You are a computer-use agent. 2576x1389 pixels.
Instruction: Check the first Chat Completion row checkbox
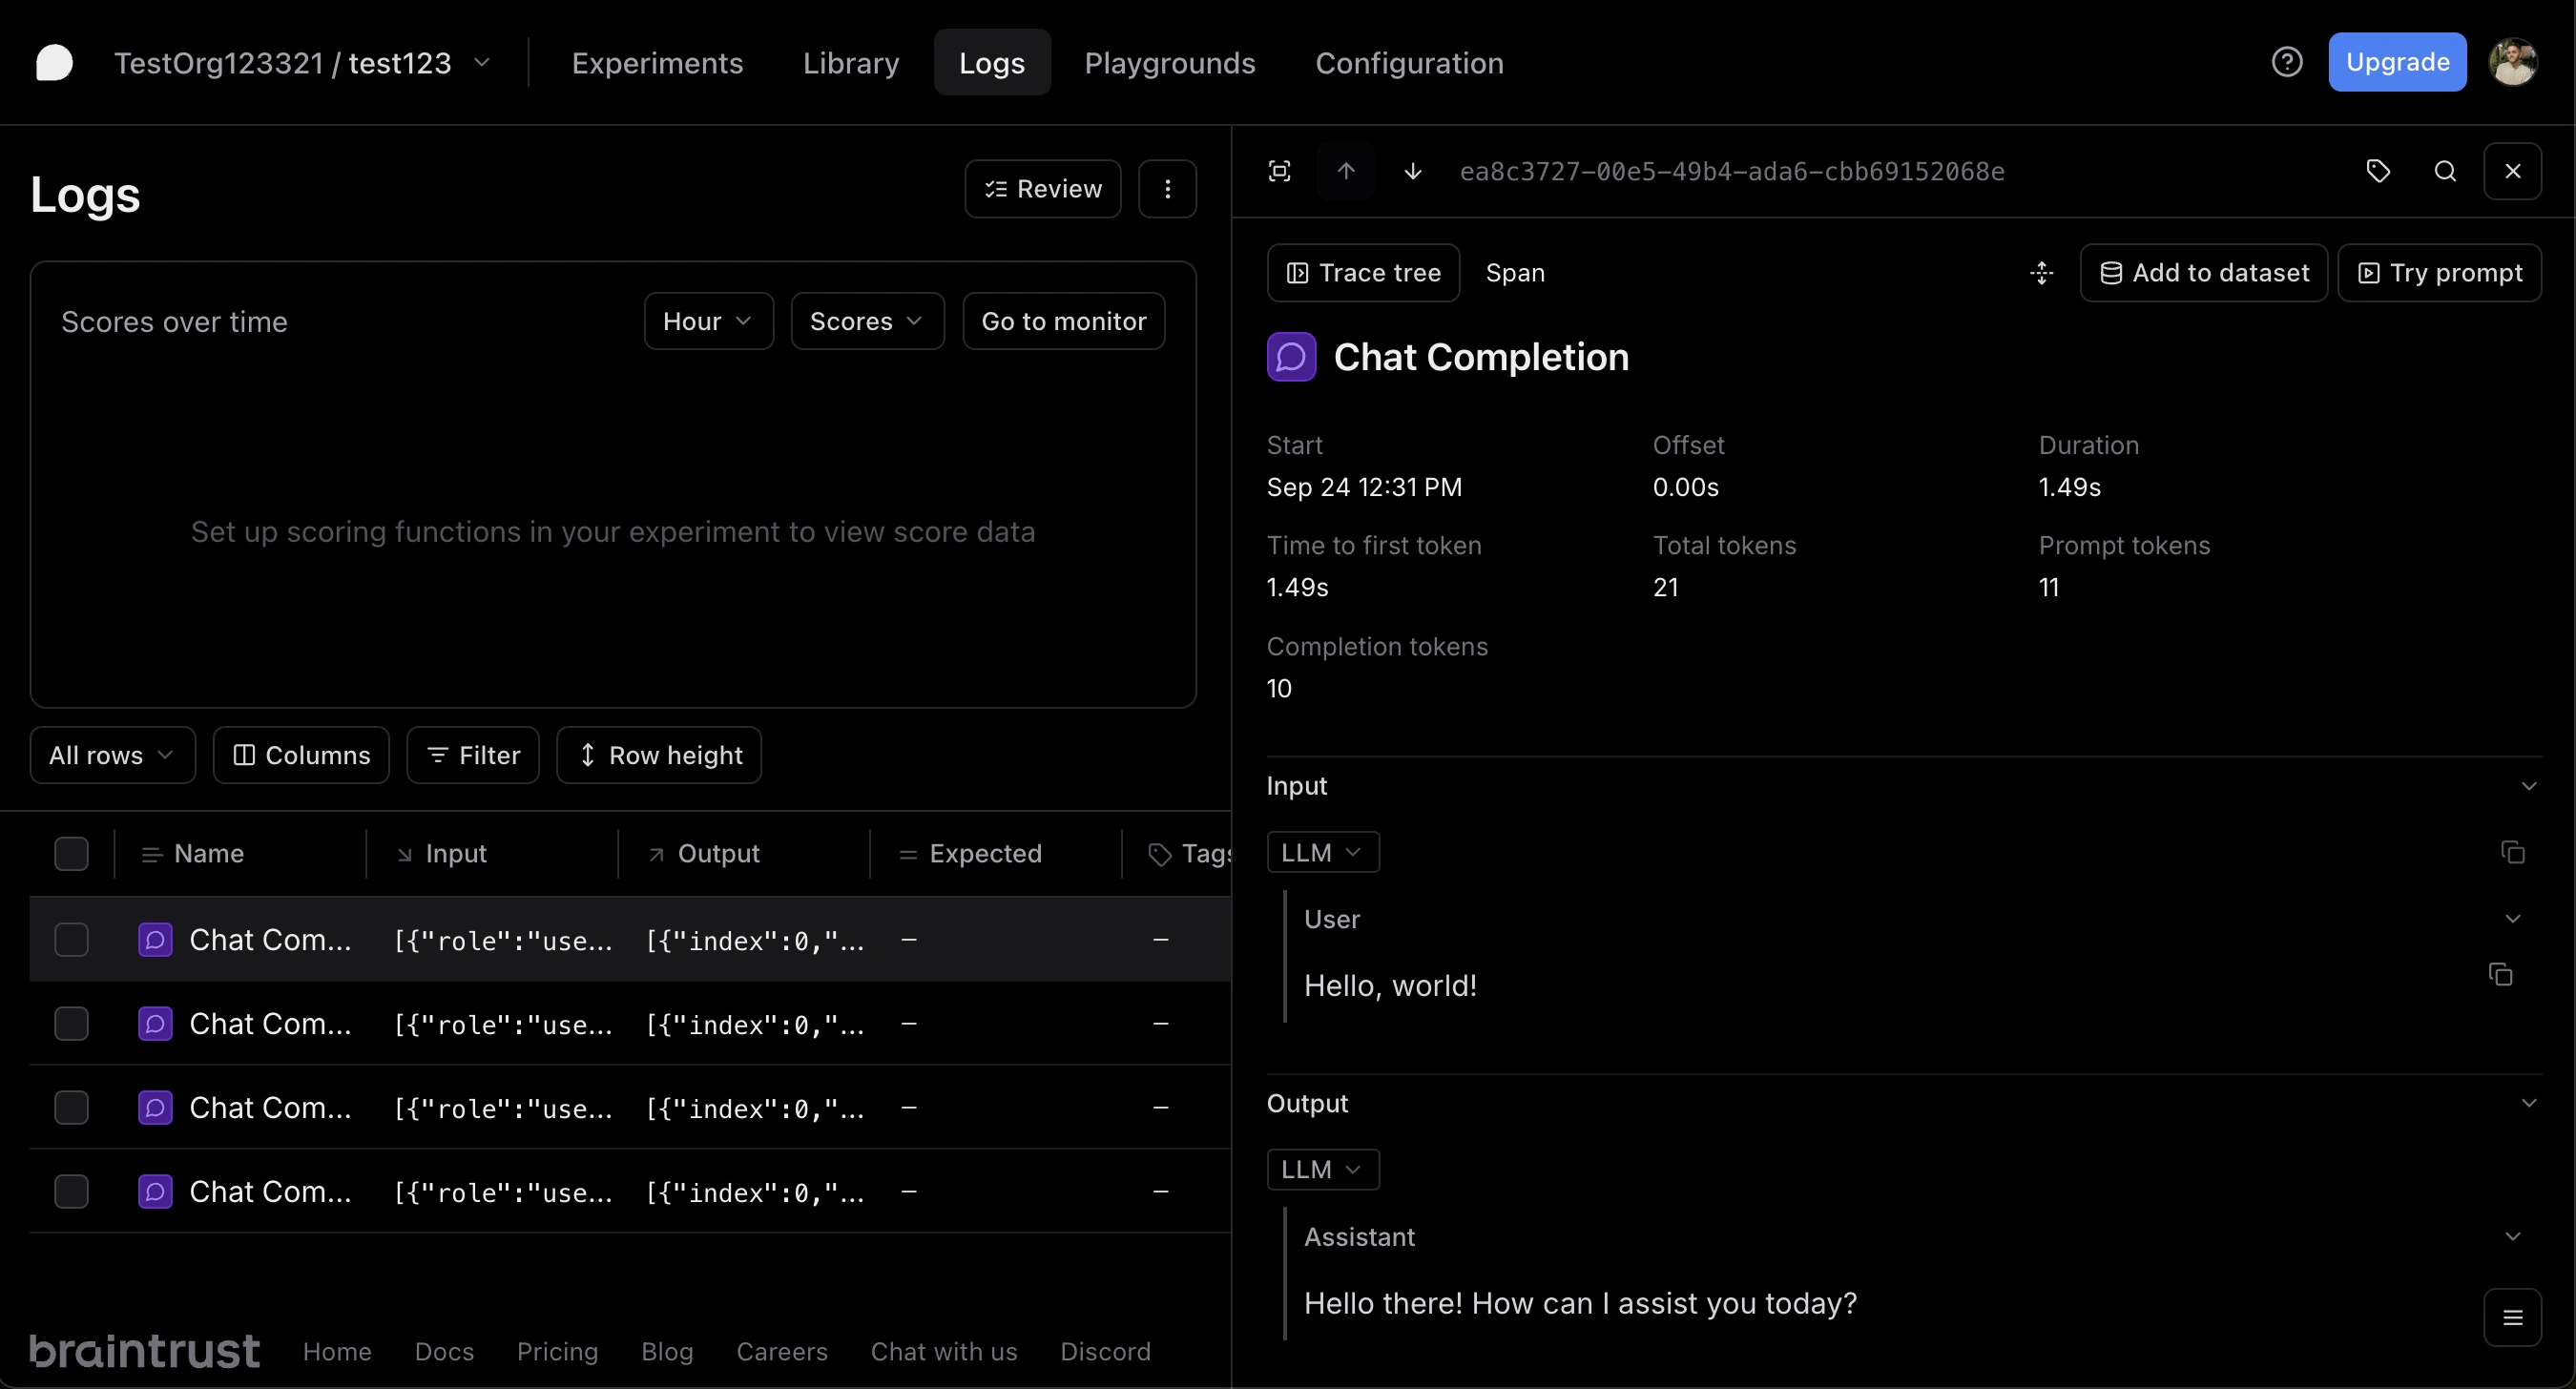71,940
